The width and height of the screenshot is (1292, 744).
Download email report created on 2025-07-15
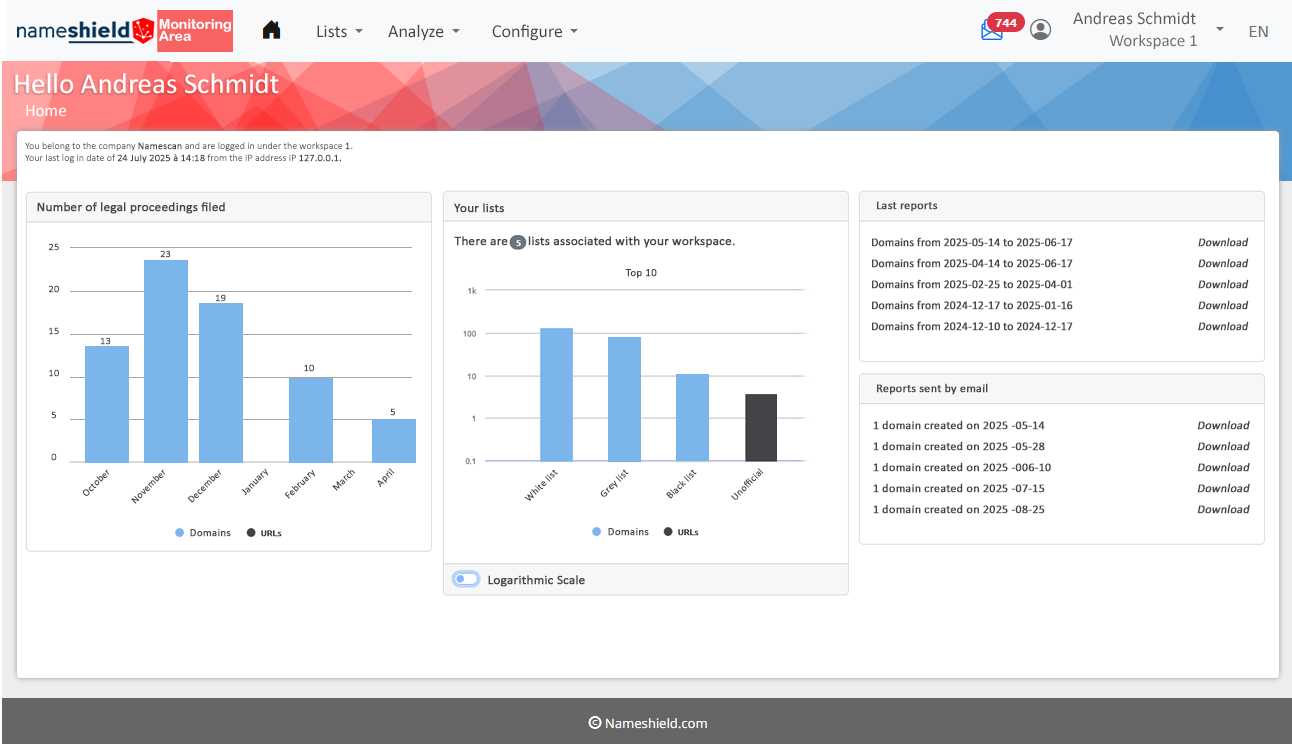pos(1222,488)
